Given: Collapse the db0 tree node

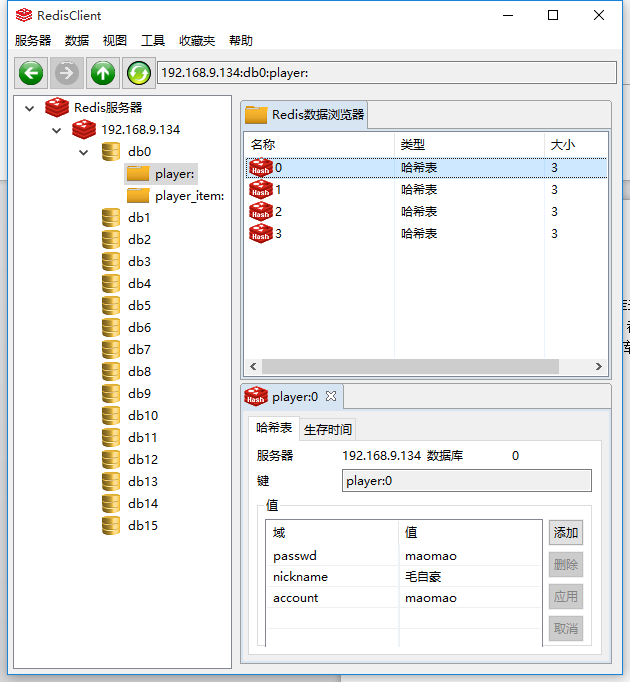Looking at the screenshot, I should coord(84,152).
